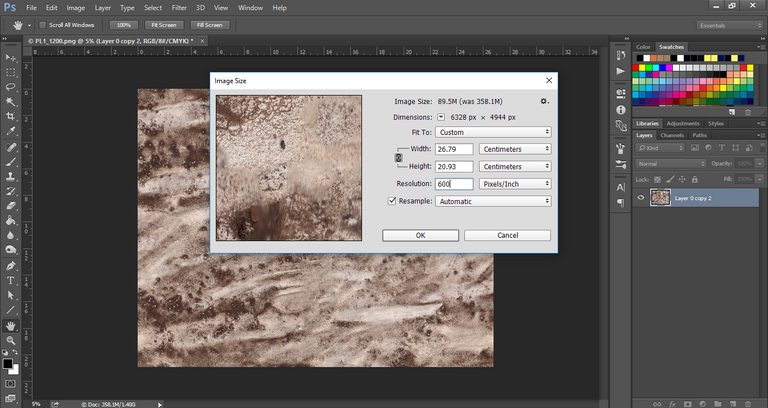Click OK in Image Size dialog
Viewport: 768px width, 408px height.
(420, 235)
